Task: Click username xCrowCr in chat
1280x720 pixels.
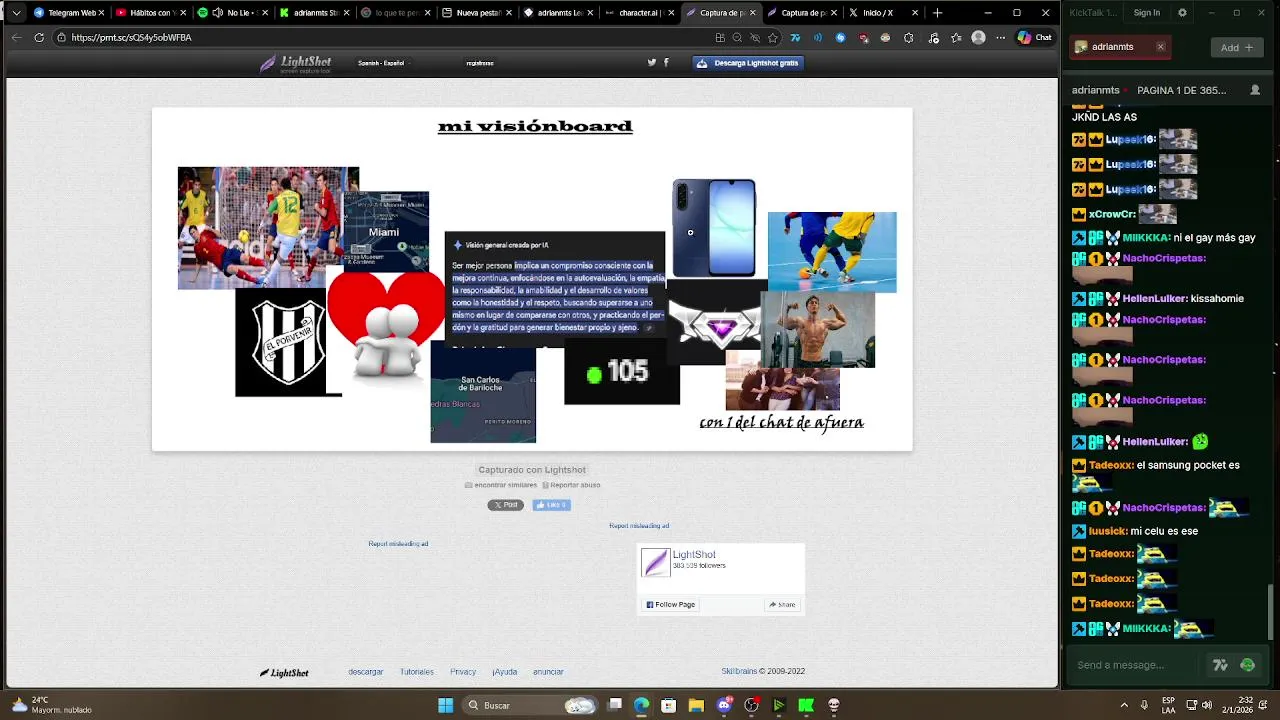Action: [x=1111, y=214]
